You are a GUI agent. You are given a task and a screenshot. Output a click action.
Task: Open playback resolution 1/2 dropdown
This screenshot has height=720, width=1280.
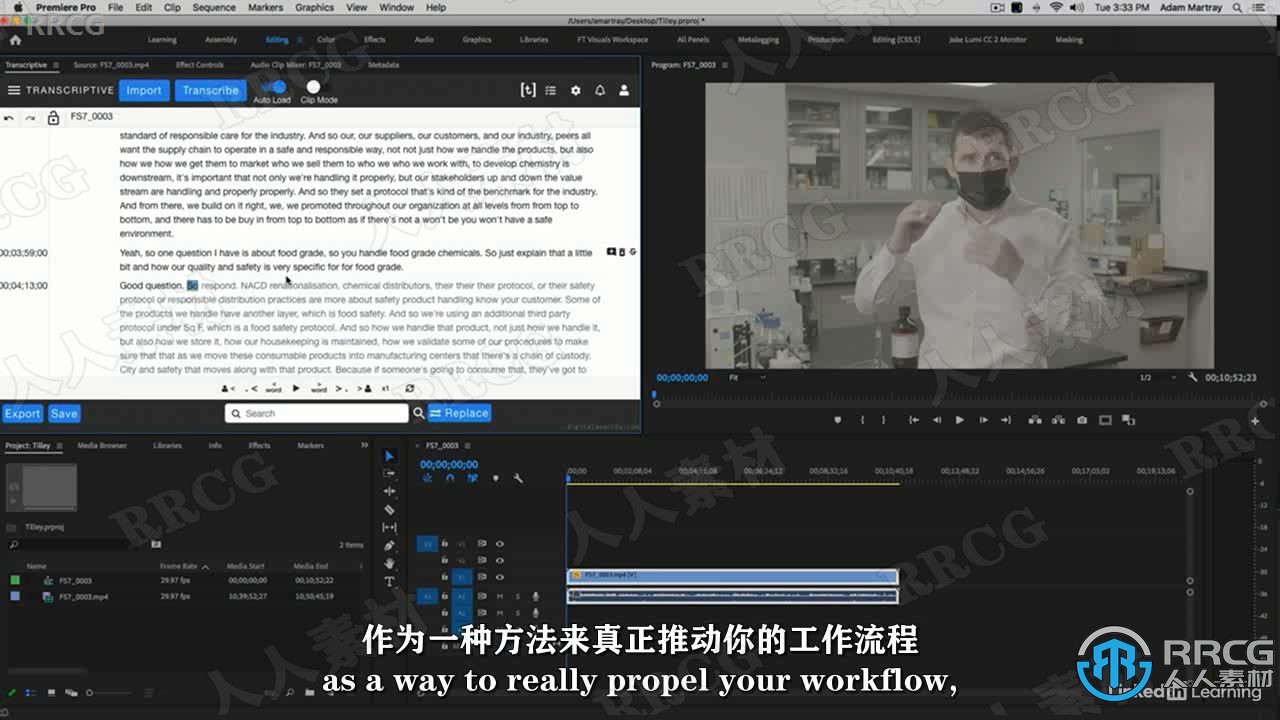click(1158, 378)
